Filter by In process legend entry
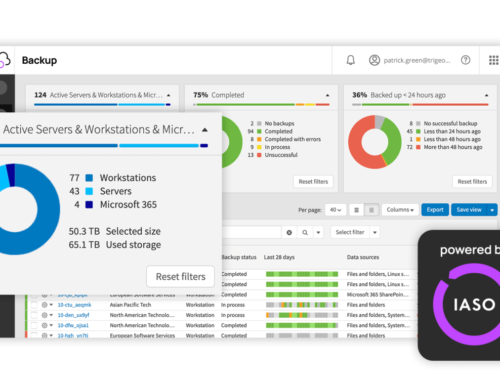The width and height of the screenshot is (500, 383). pos(277,147)
